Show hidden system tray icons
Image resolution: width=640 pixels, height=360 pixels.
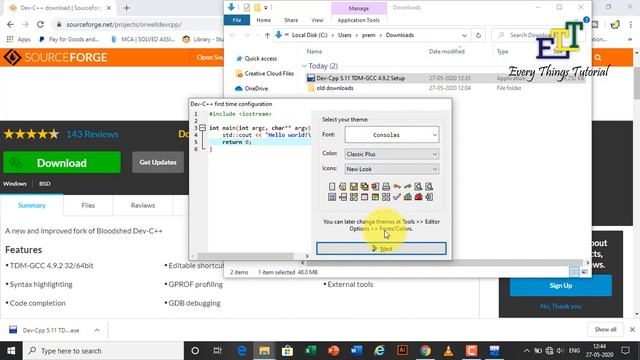(527, 351)
